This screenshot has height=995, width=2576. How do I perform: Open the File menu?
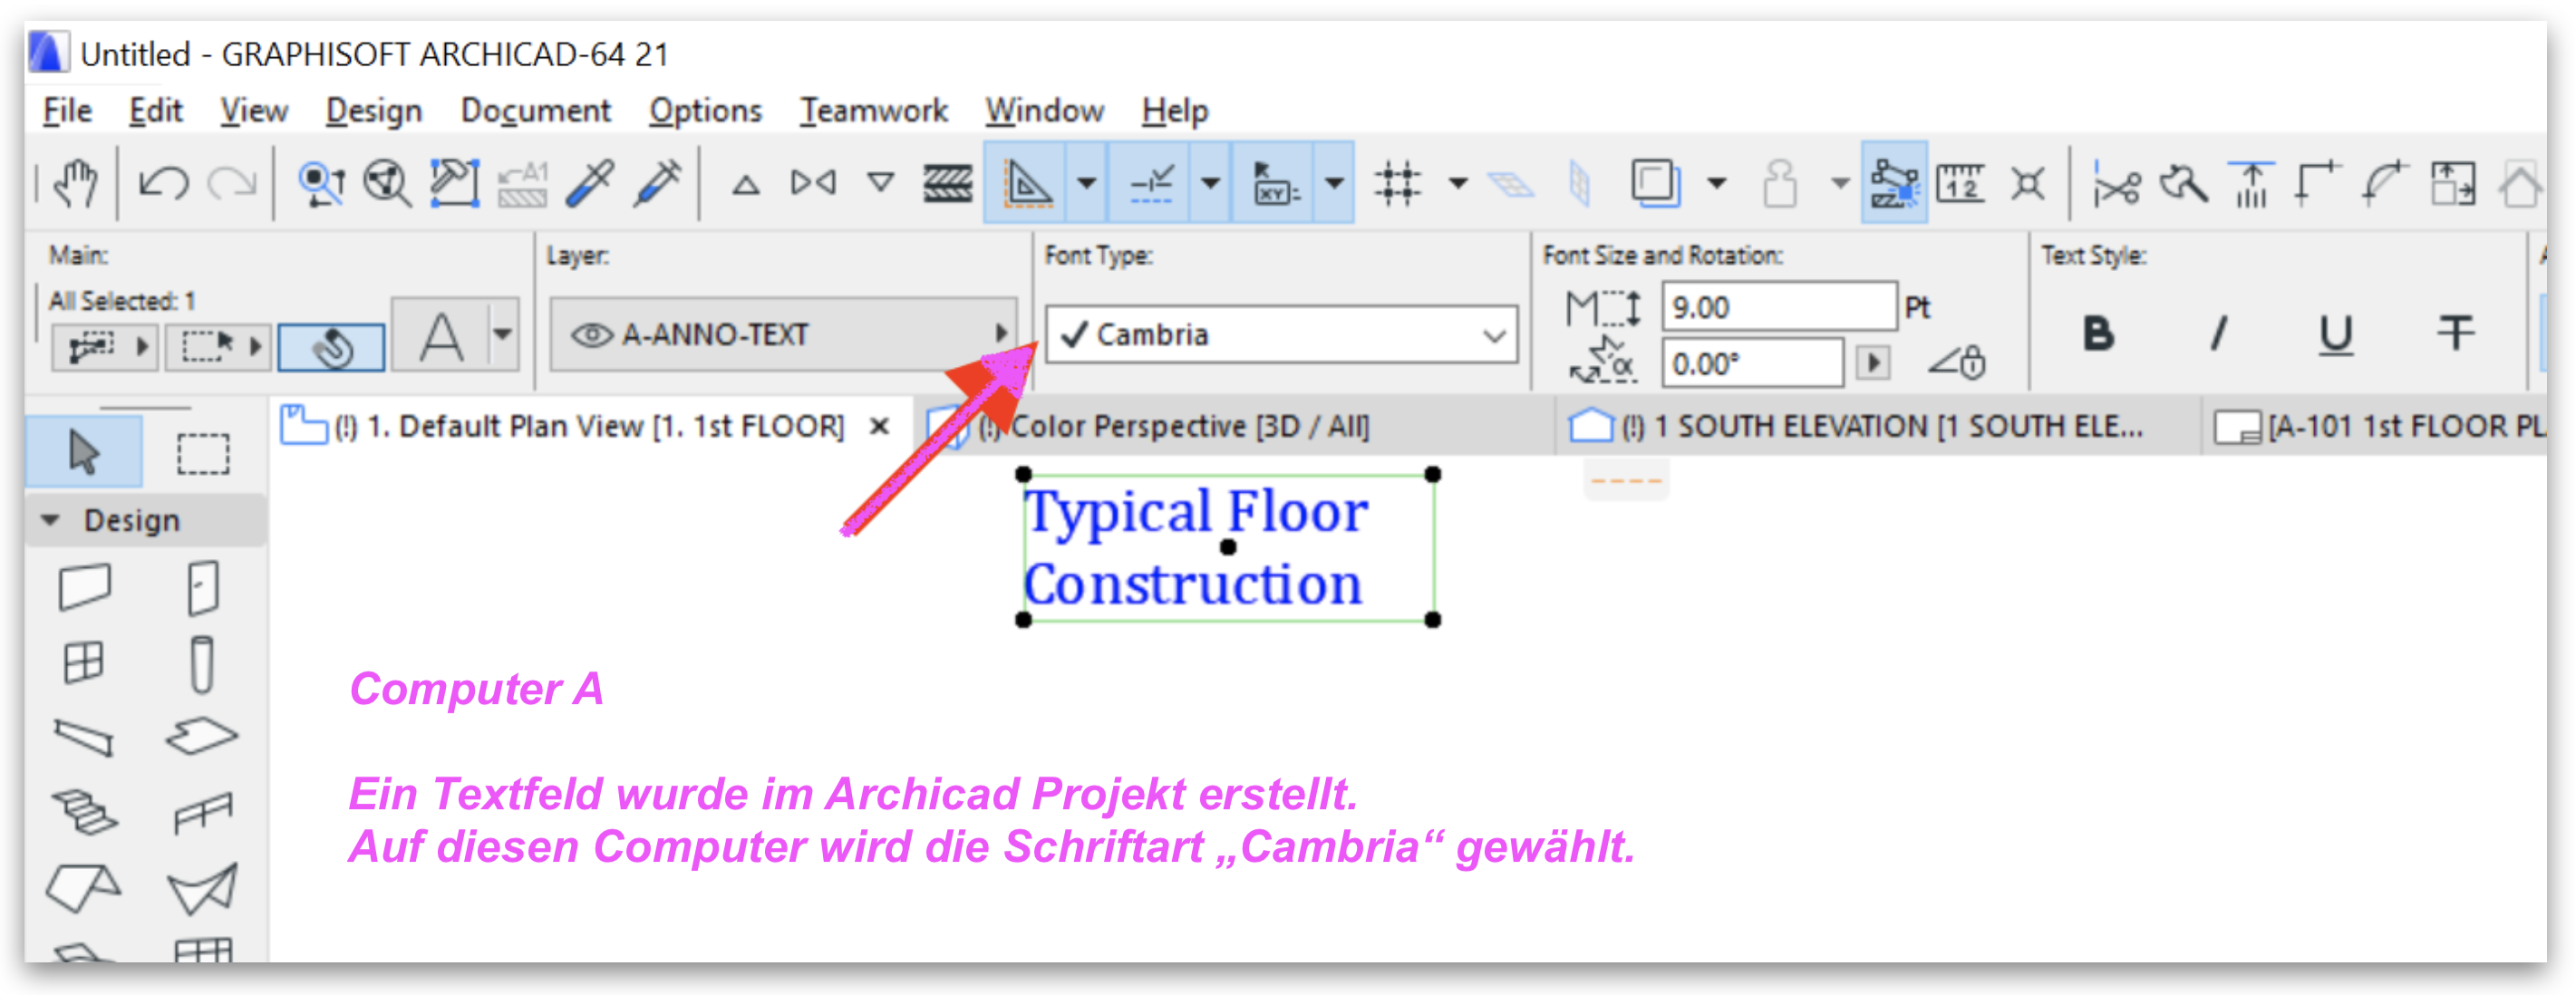[67, 110]
